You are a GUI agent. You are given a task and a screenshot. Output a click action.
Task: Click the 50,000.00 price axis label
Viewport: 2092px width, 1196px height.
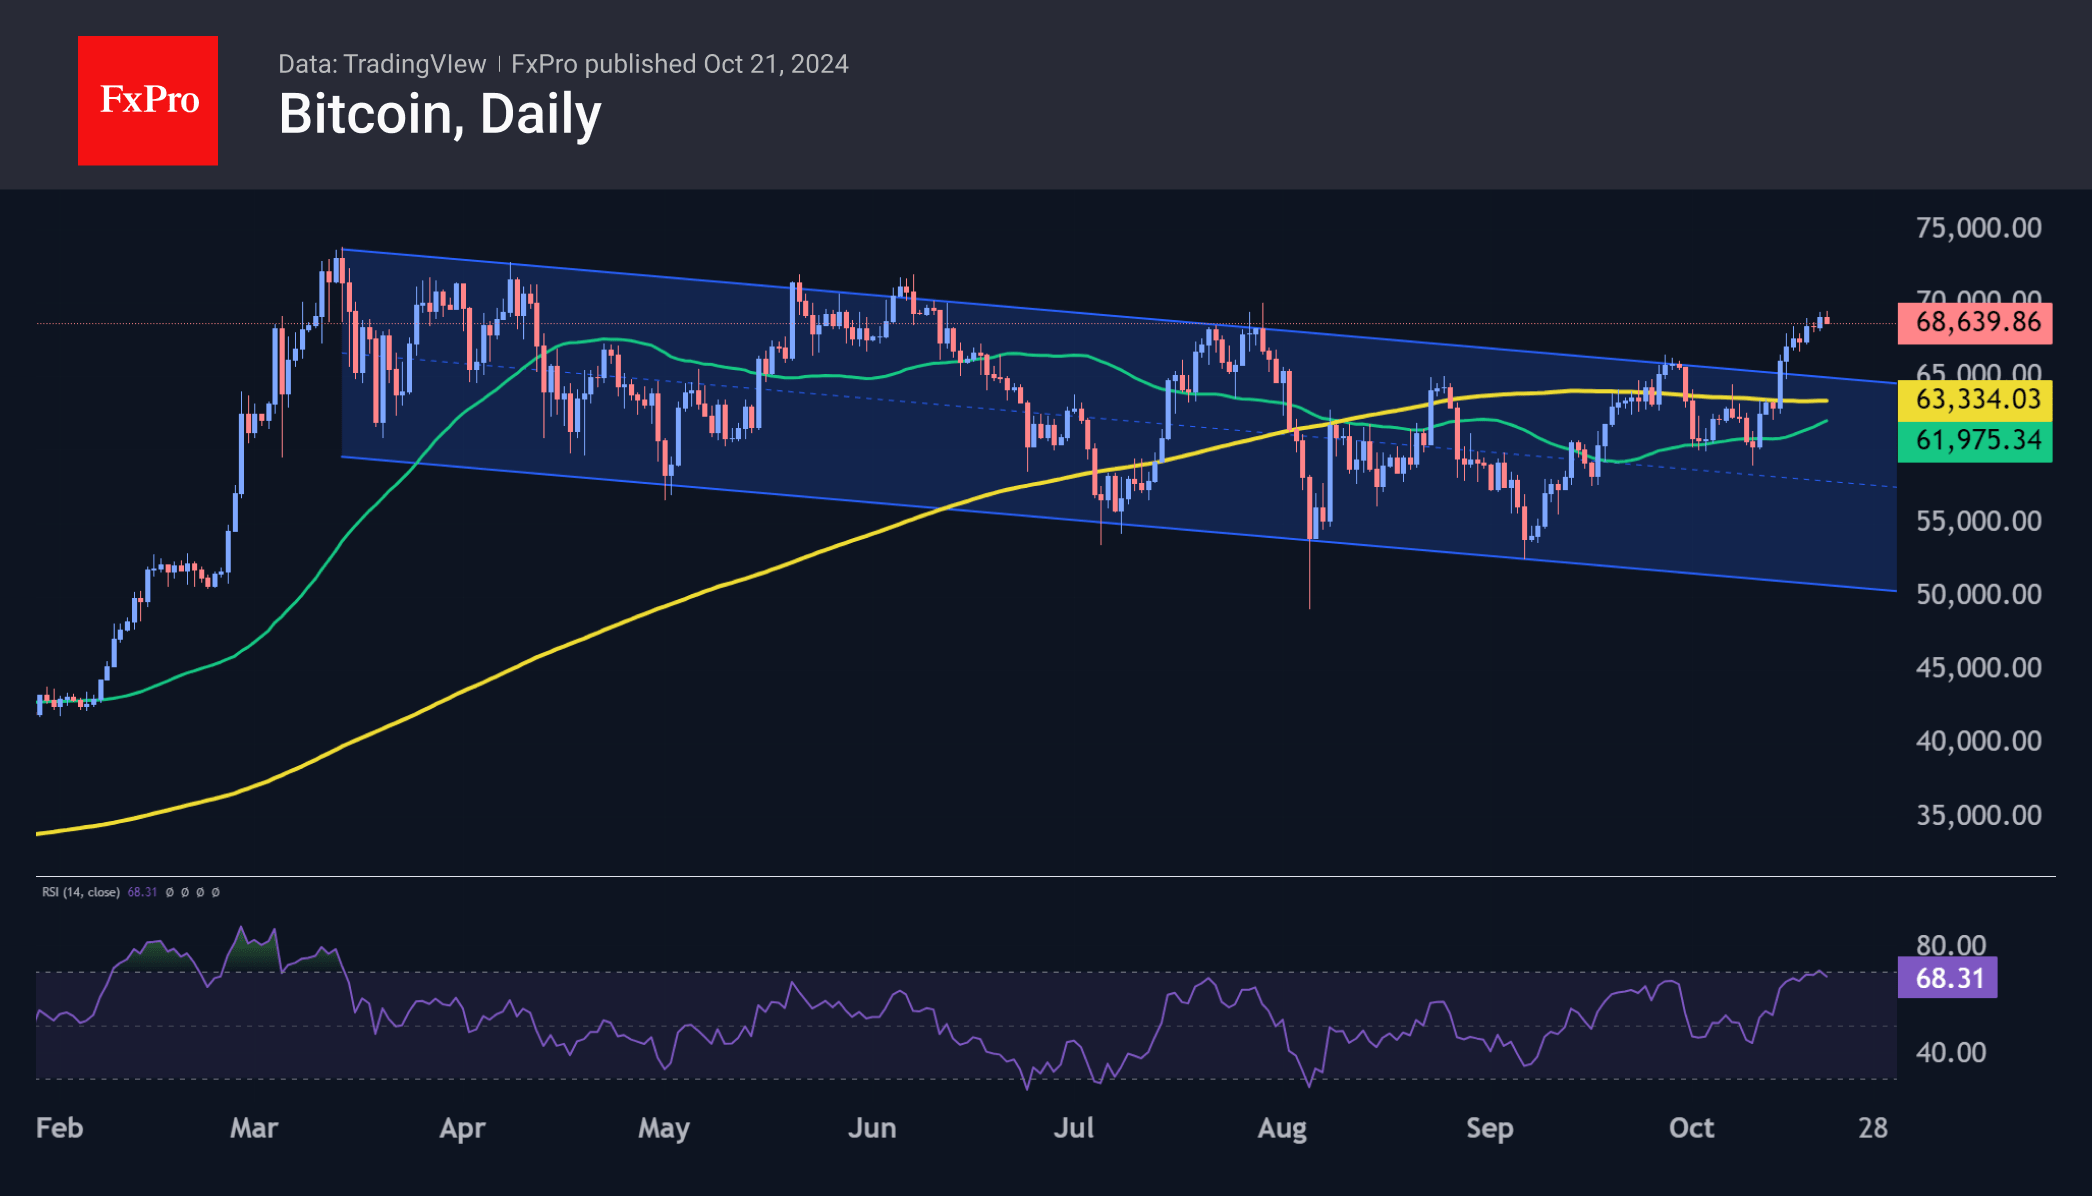1978,594
